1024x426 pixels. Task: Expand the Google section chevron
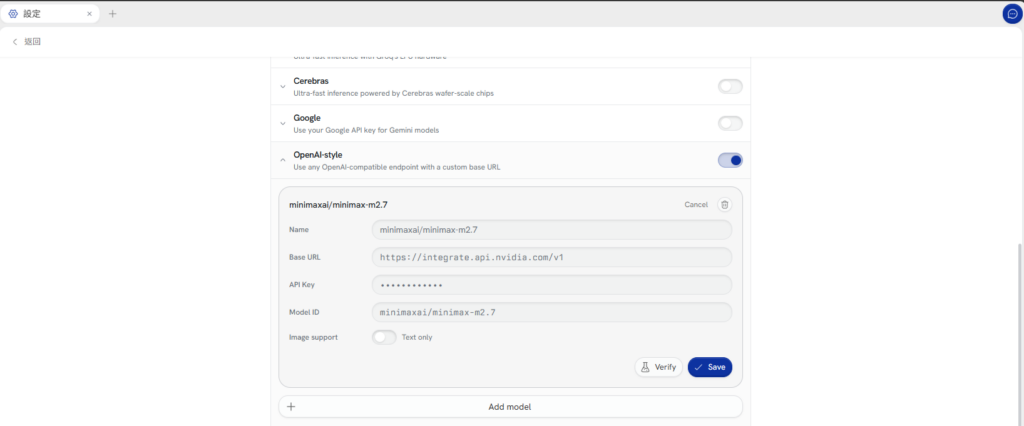283,123
